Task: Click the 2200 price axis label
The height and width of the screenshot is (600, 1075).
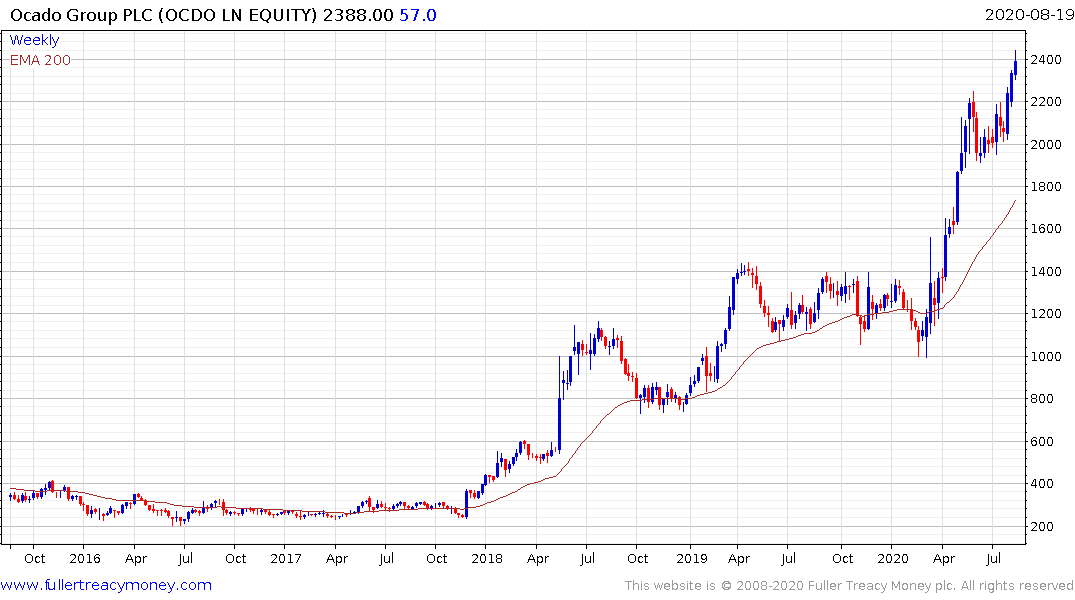Action: pos(1046,102)
